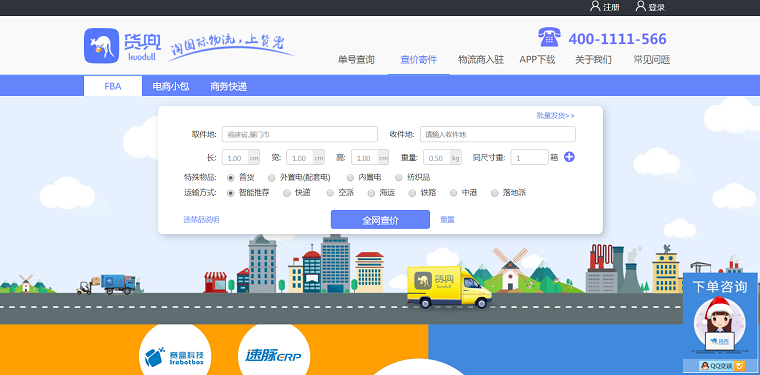Open 常见问题 FAQ menu item
Viewport: 760px width, 375px height.
coord(652,60)
